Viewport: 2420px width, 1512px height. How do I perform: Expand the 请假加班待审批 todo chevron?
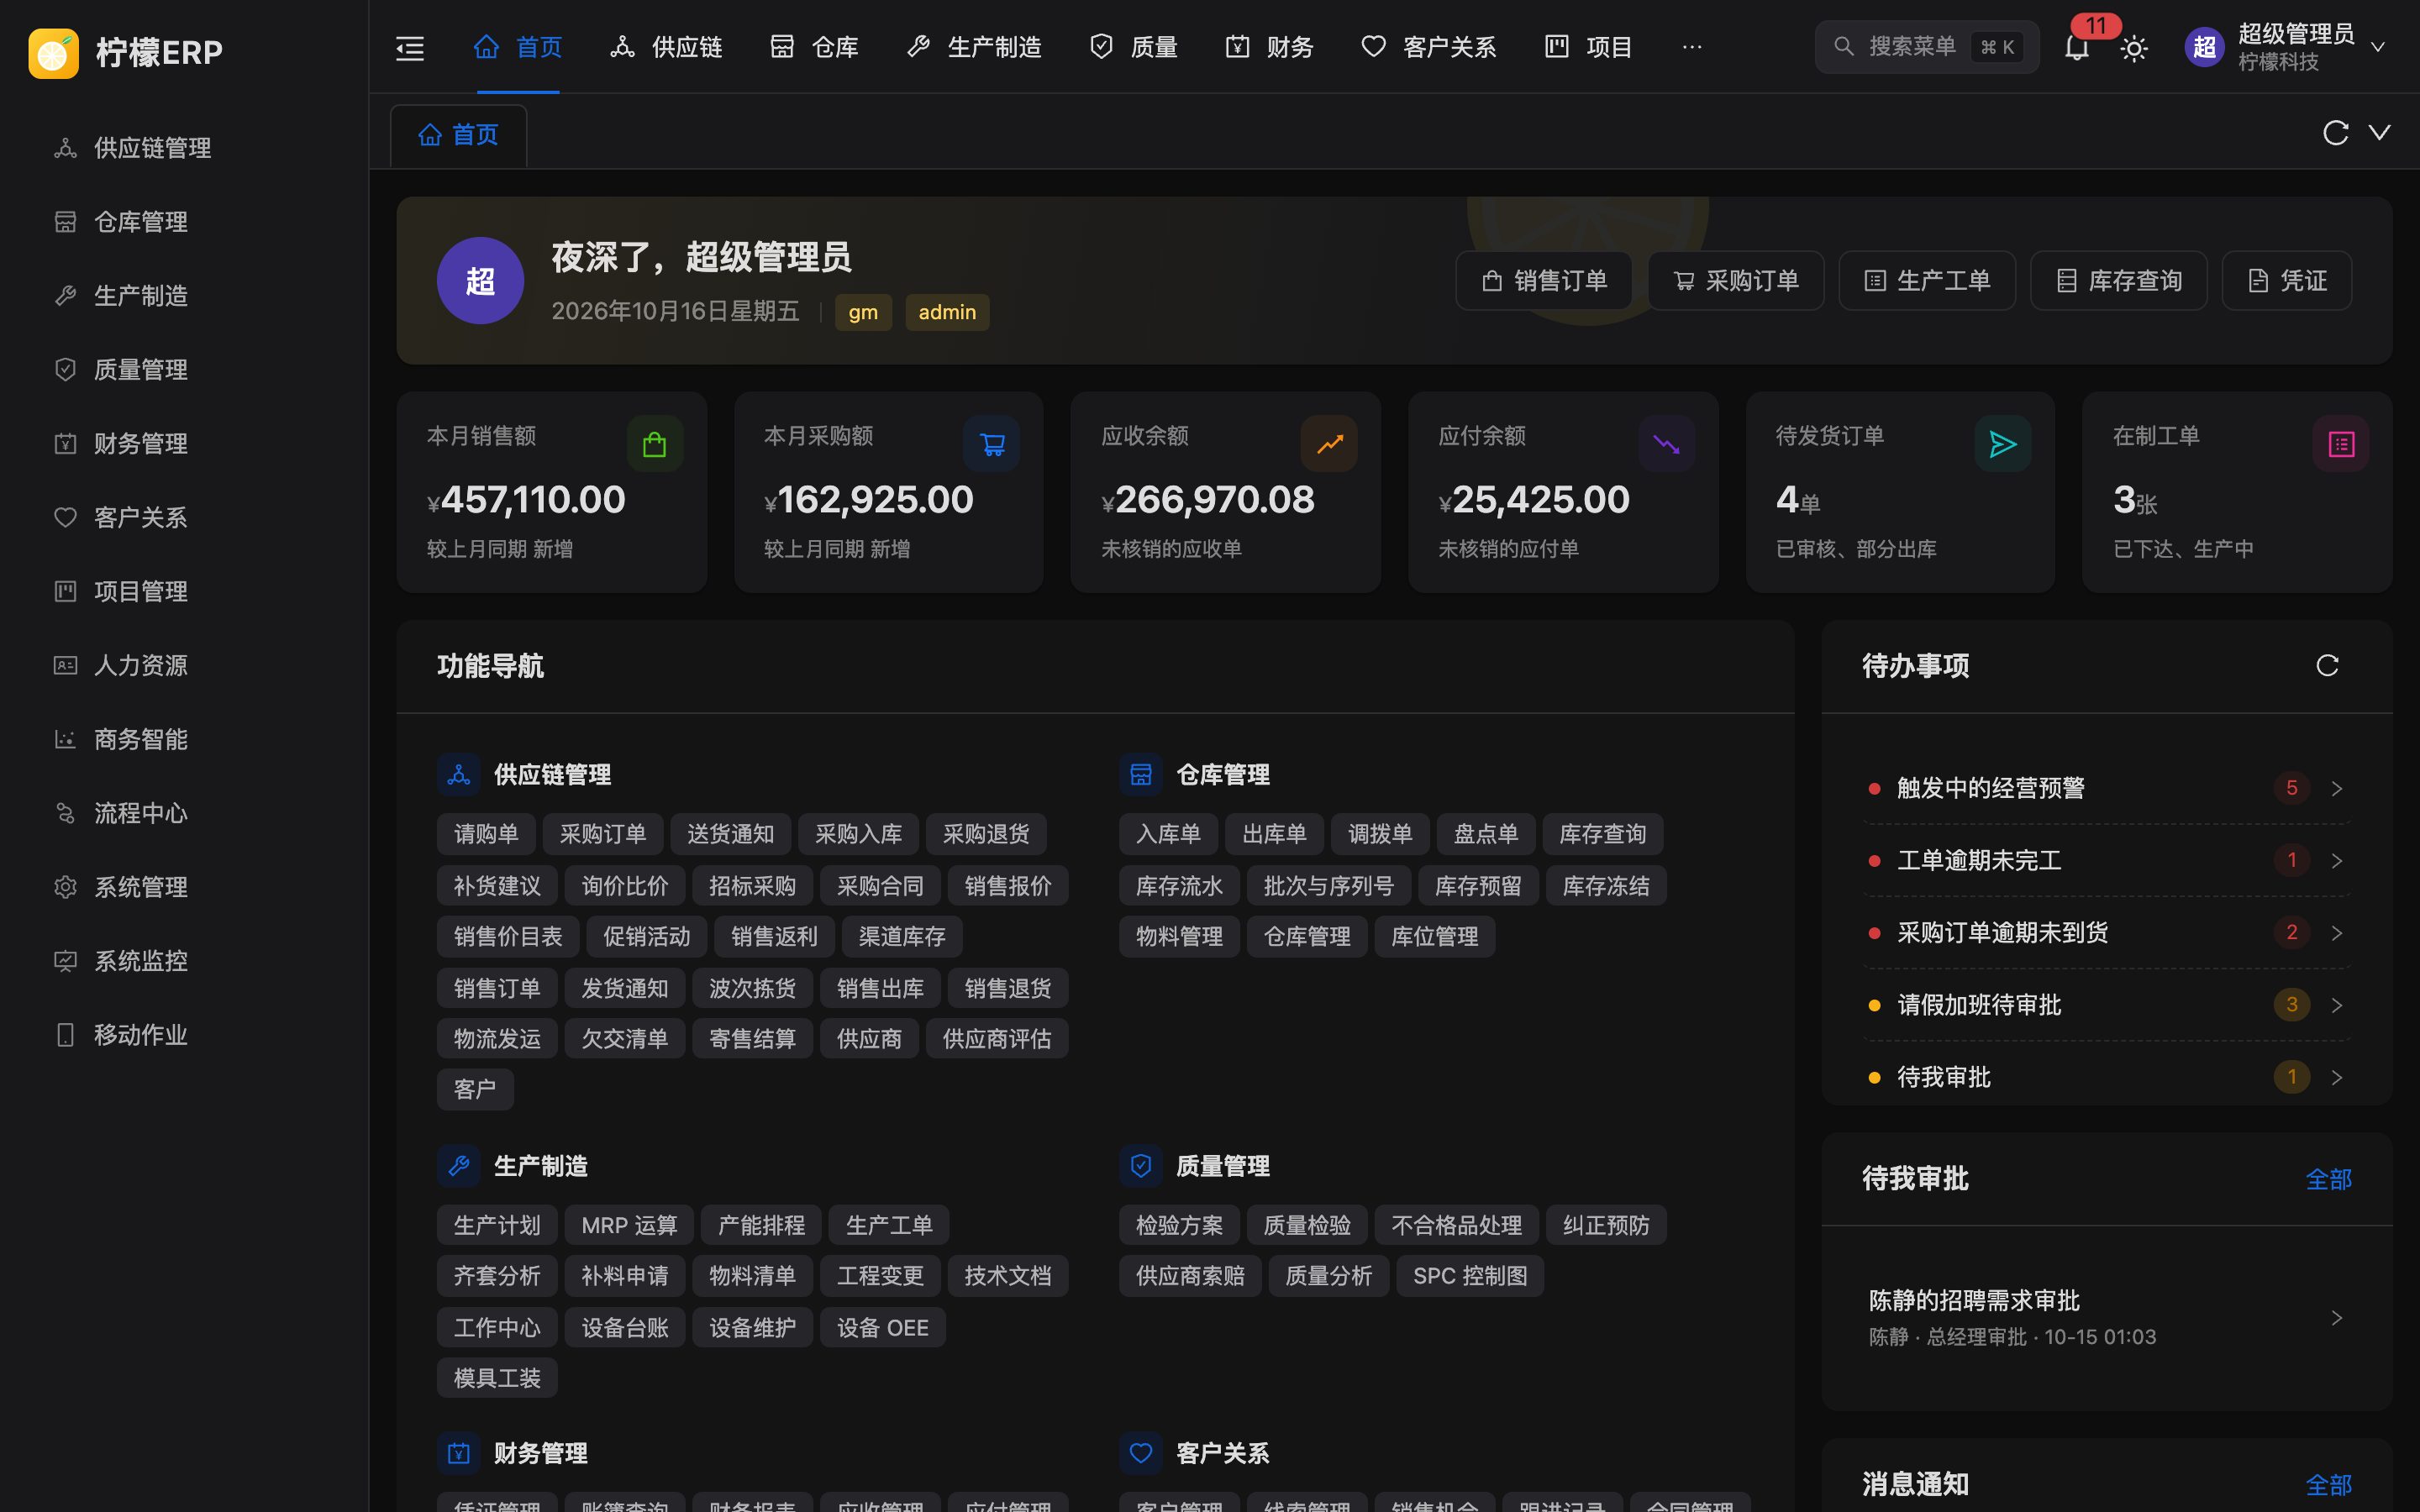point(2337,1005)
